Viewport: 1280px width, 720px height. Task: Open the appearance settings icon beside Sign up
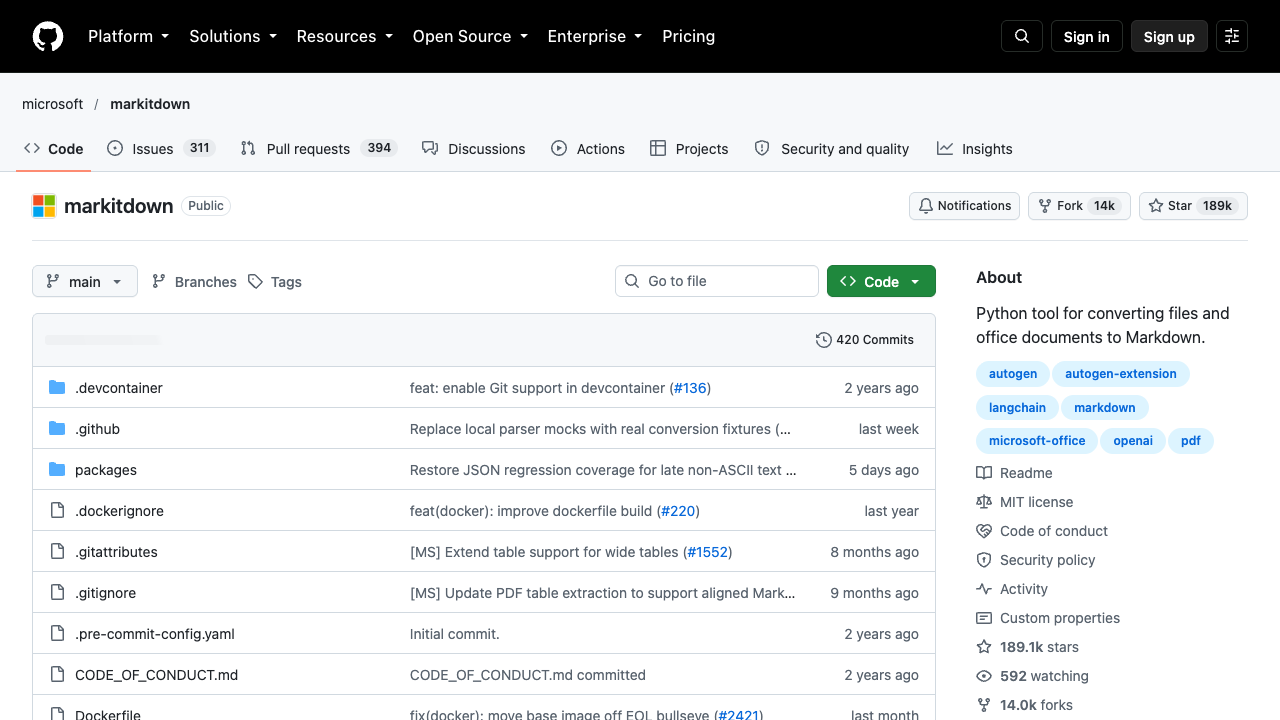[1232, 36]
